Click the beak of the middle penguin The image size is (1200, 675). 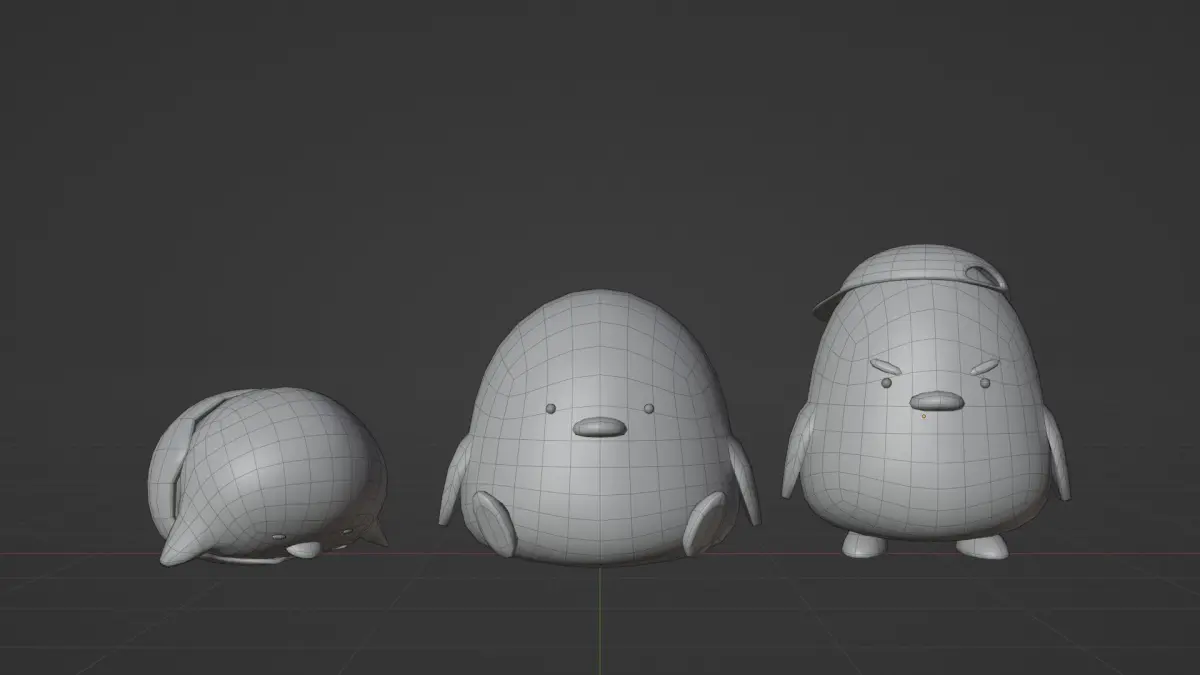[x=600, y=427]
